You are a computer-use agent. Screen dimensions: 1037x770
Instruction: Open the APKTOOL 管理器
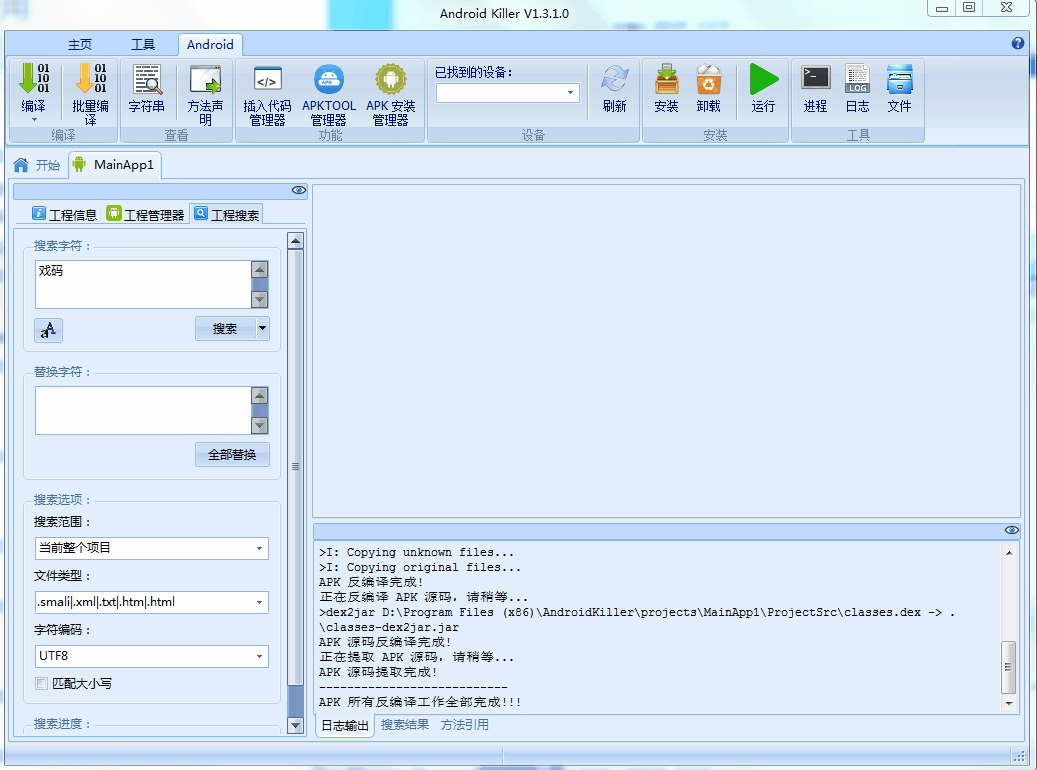click(329, 93)
